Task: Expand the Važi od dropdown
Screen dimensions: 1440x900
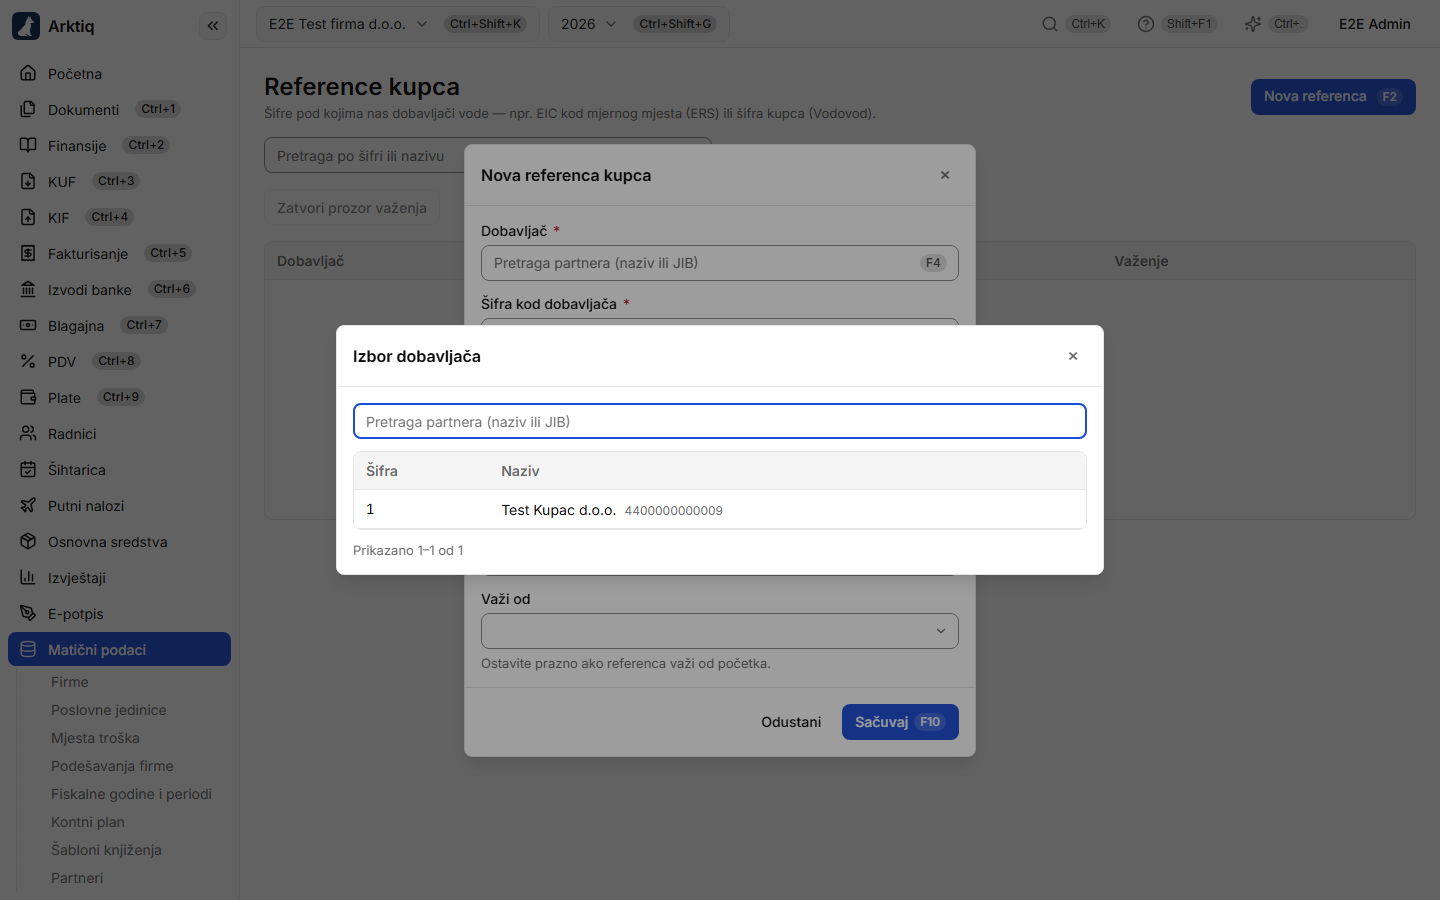Action: pos(720,631)
